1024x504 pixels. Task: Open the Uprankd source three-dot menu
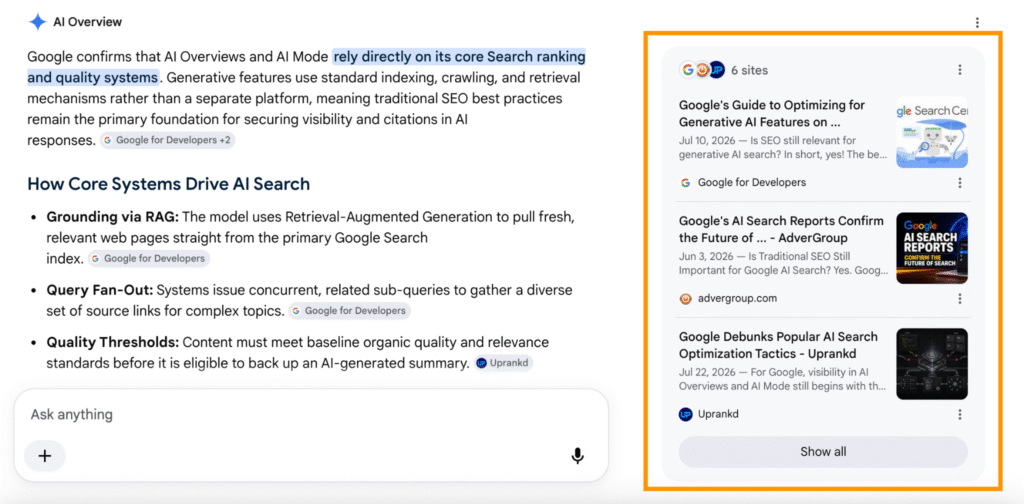pos(959,415)
